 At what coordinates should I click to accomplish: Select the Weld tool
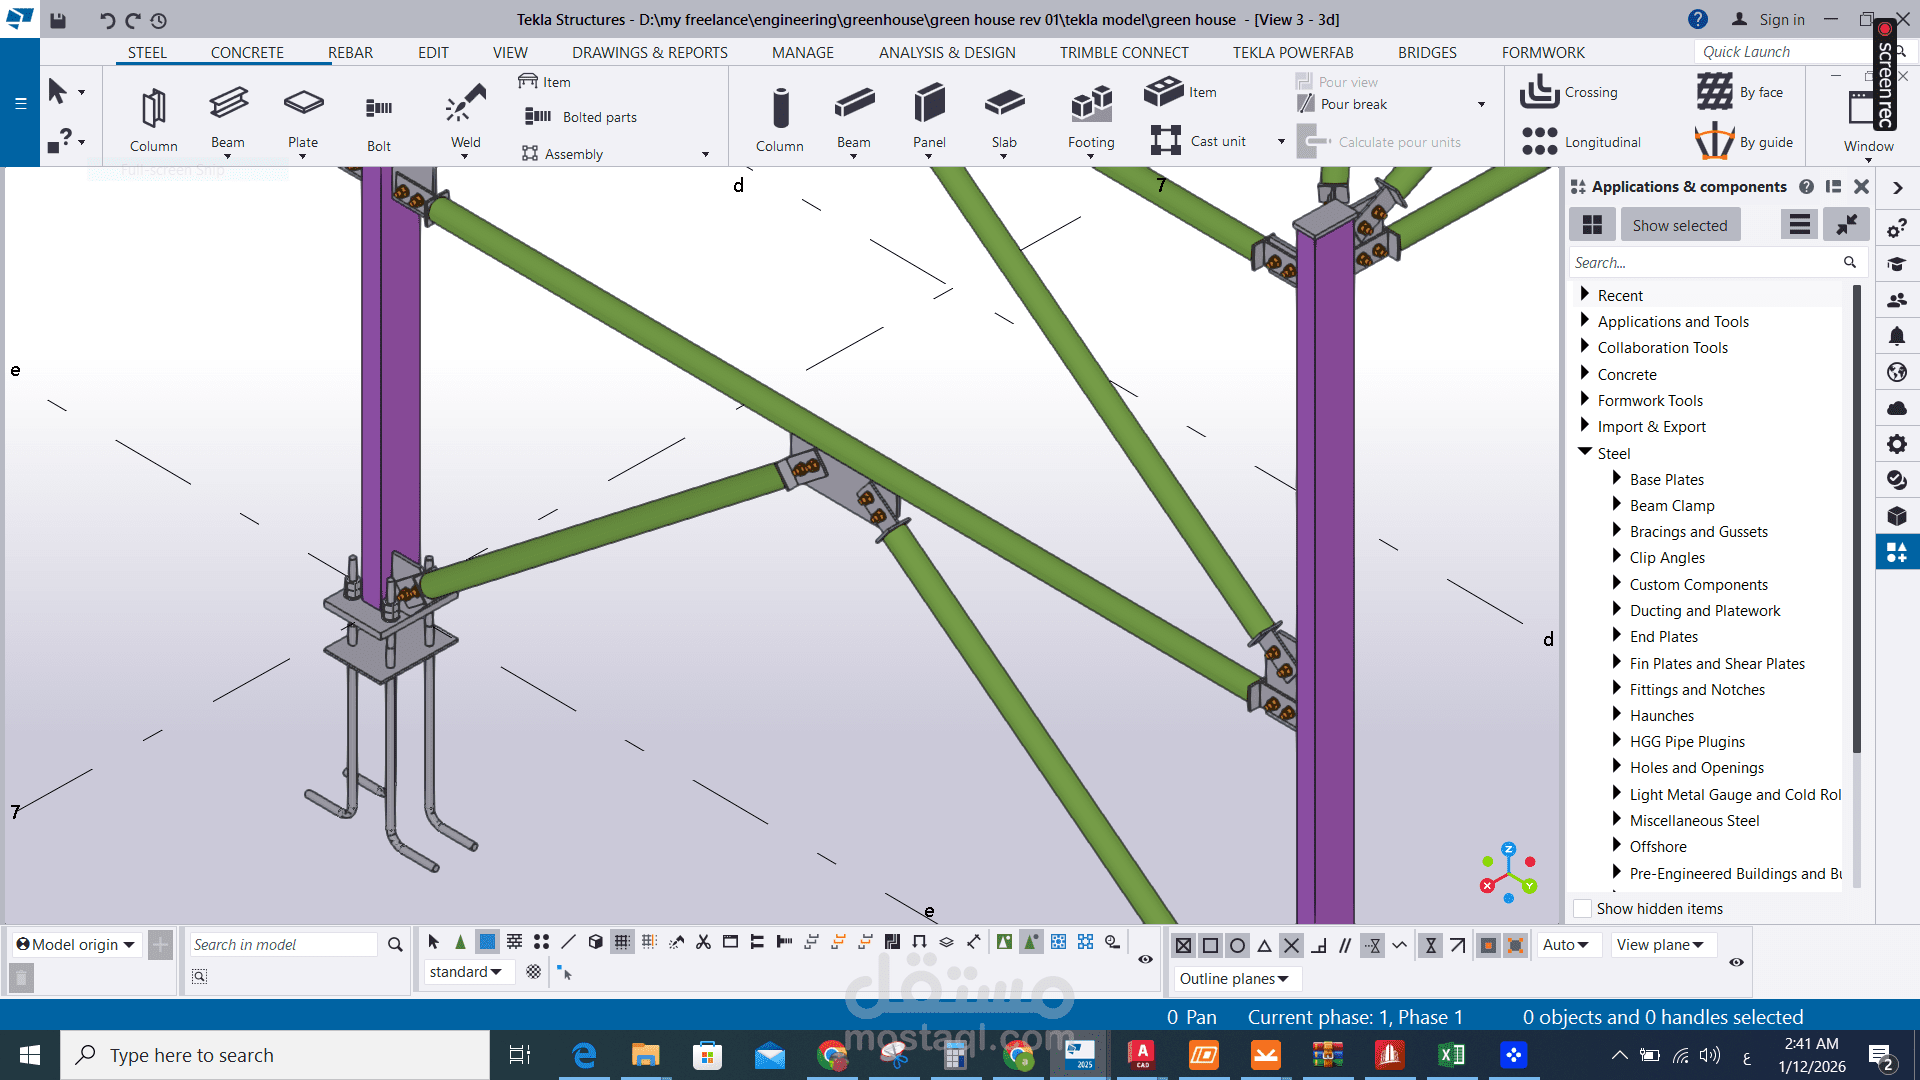pyautogui.click(x=465, y=104)
